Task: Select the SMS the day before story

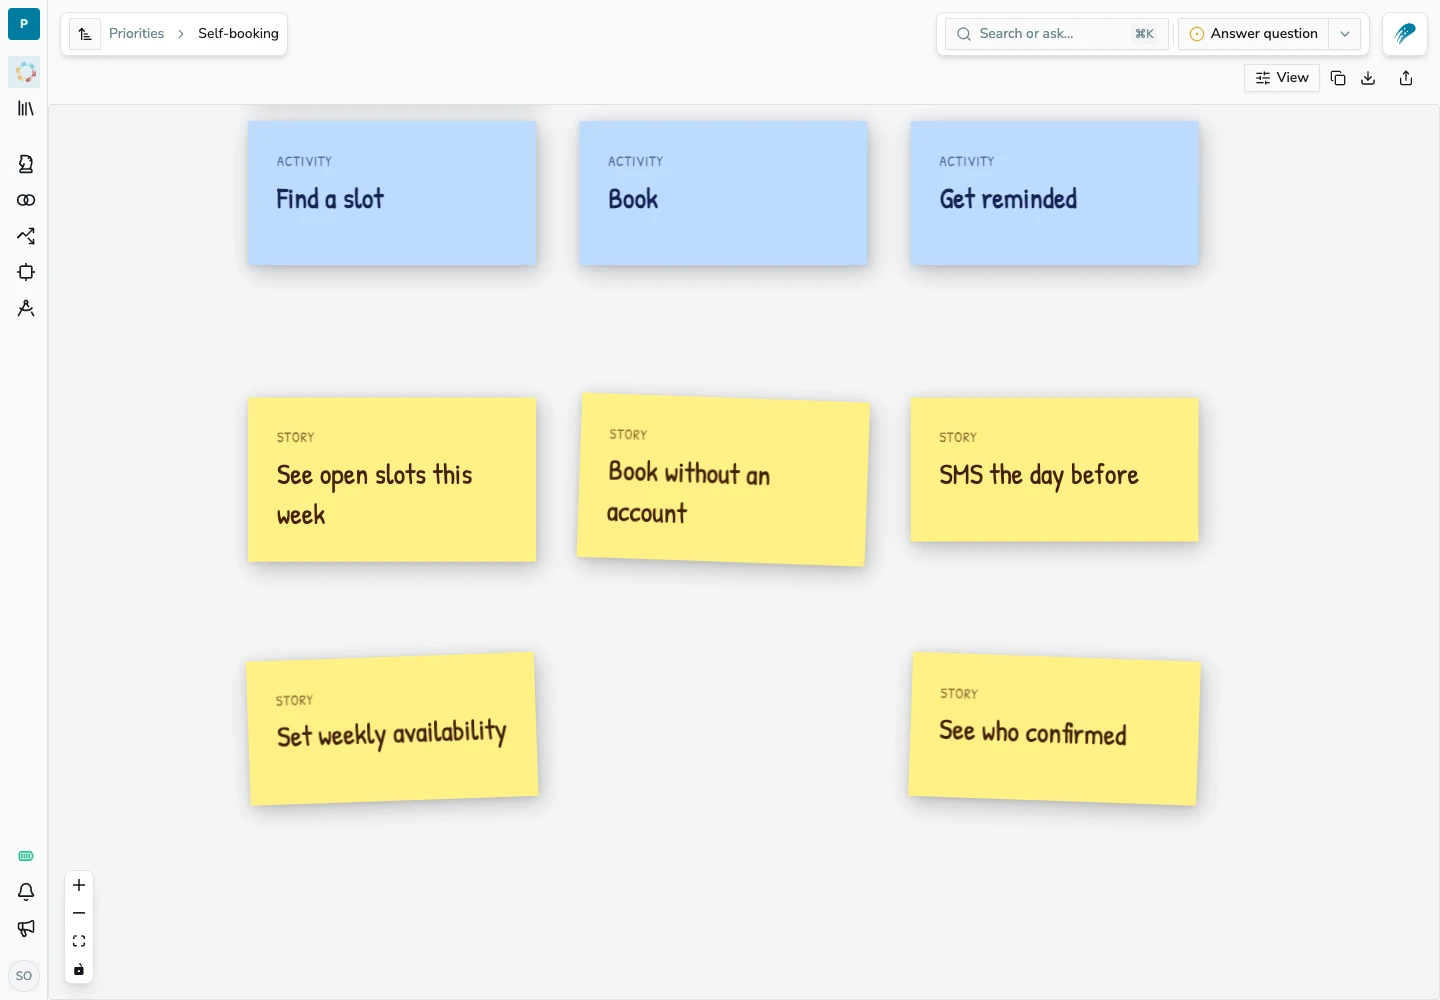Action: [1054, 470]
